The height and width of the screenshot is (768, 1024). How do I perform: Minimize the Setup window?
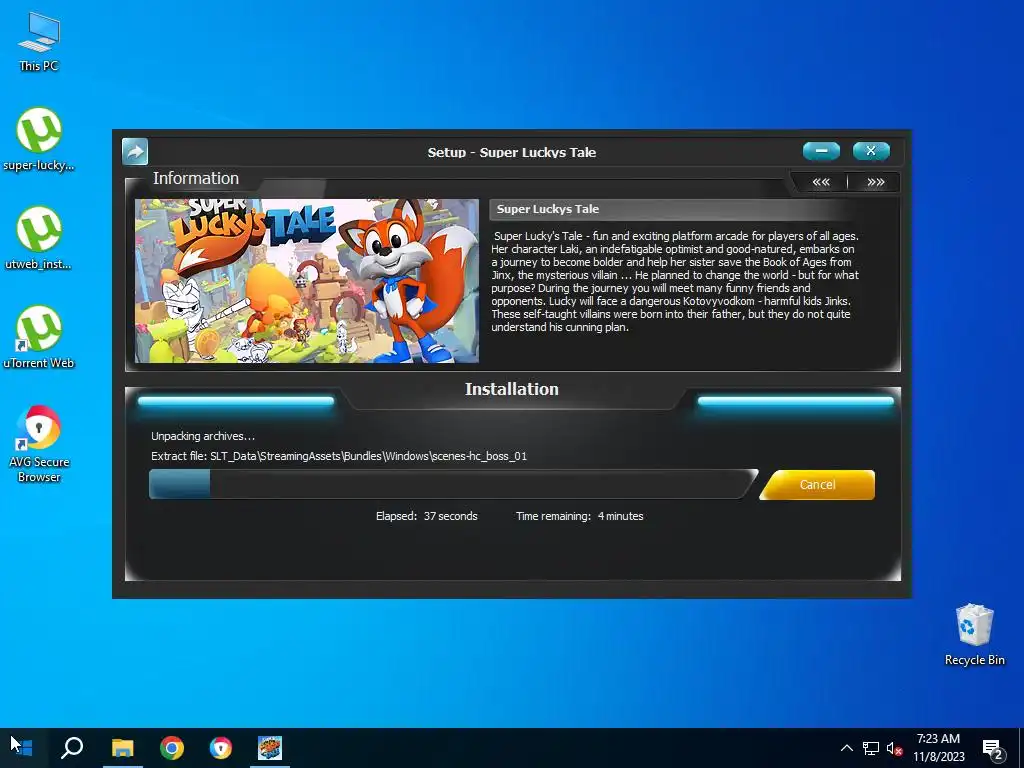(822, 151)
